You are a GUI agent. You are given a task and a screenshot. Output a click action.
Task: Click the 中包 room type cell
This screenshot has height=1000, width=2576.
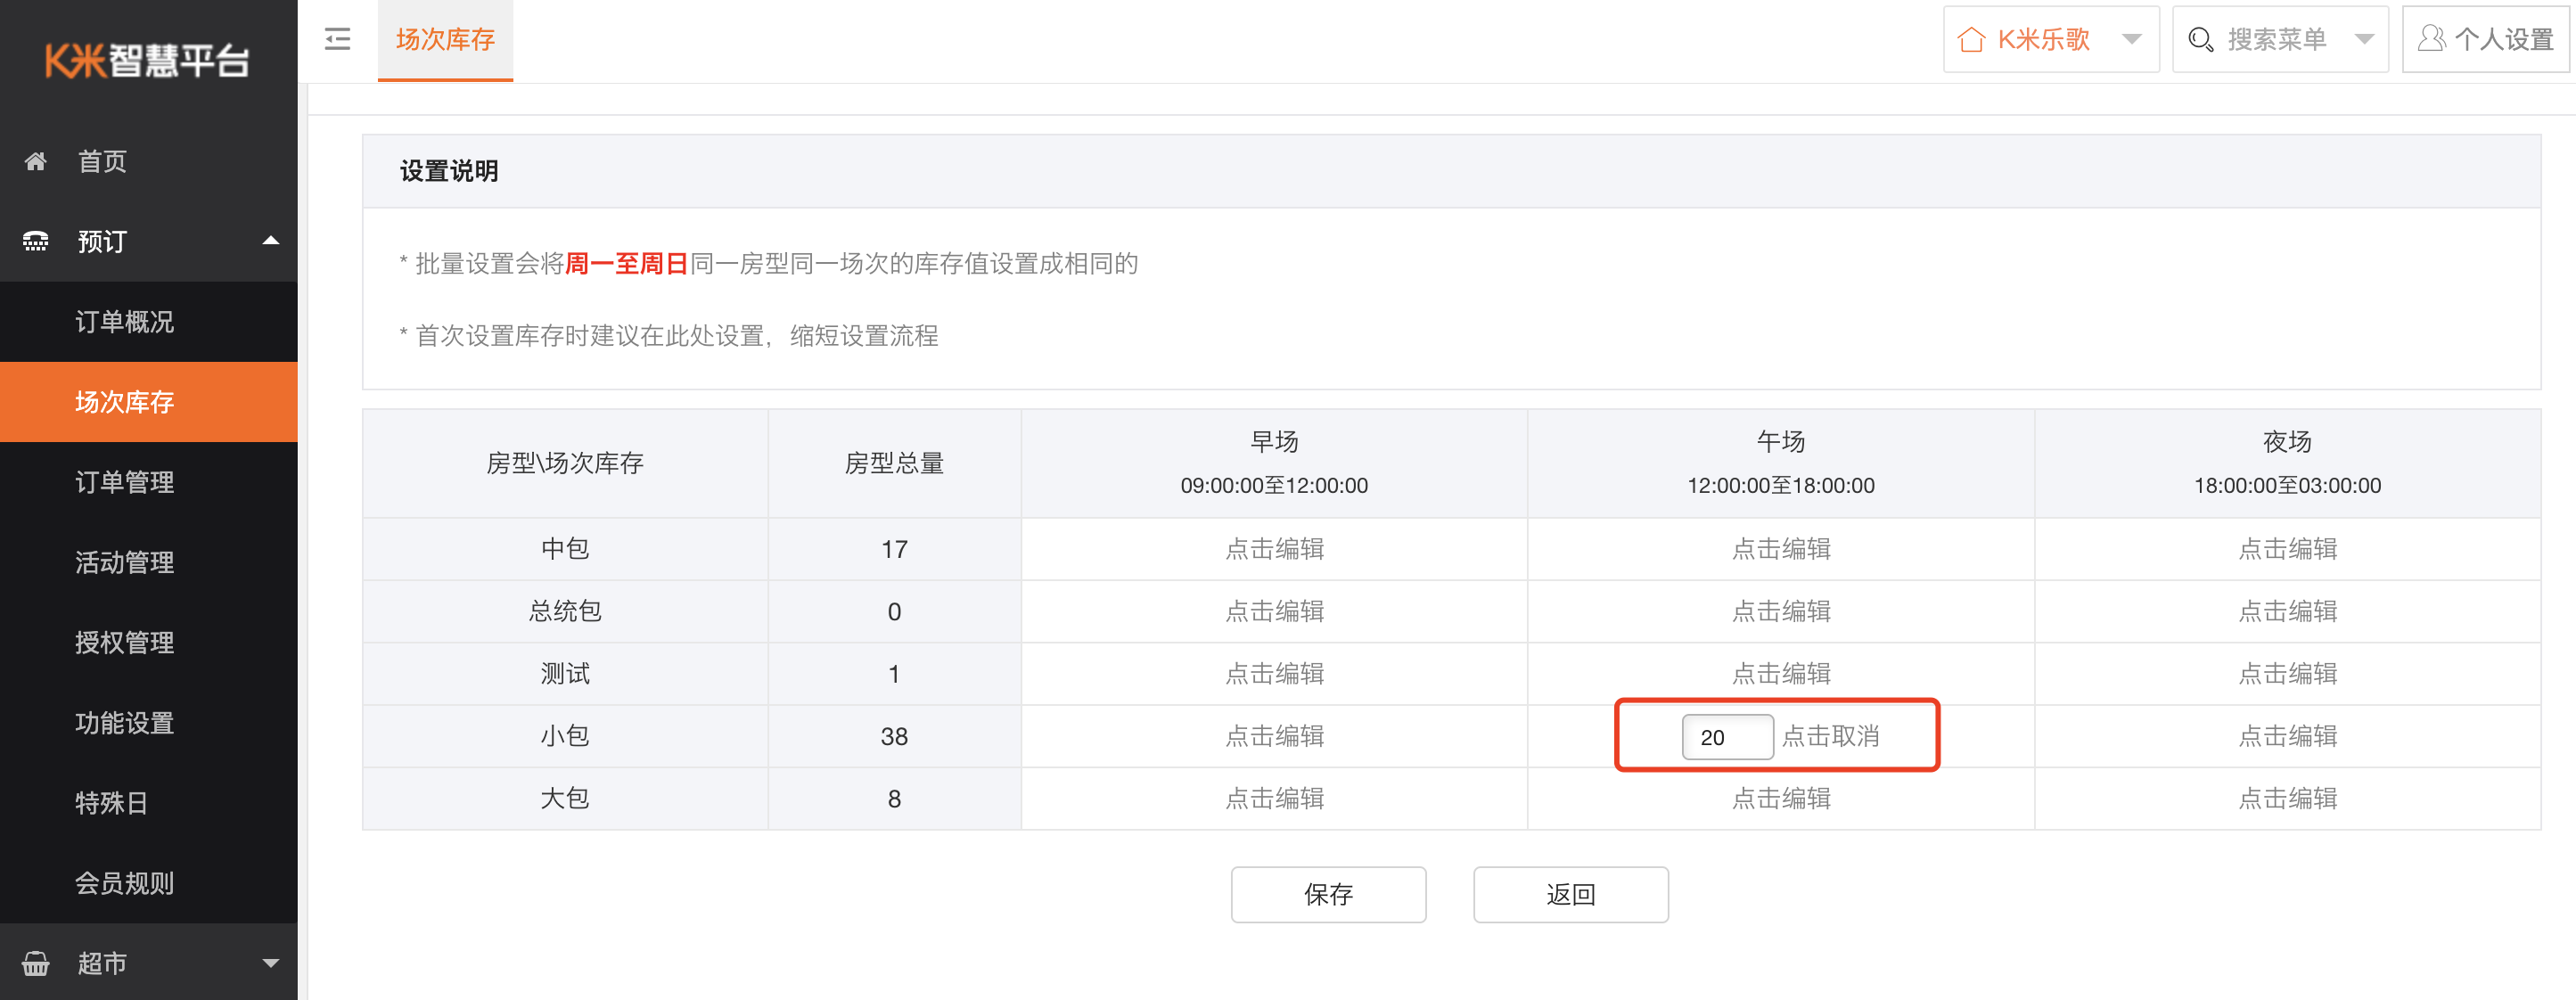coord(565,549)
